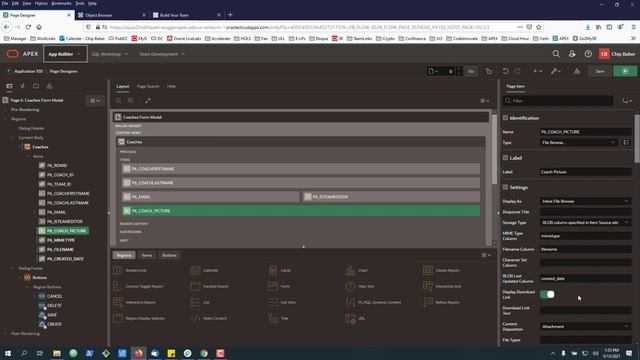Select P6_MIMETYPE in the rendering tree
The image size is (640, 360).
point(61,240)
